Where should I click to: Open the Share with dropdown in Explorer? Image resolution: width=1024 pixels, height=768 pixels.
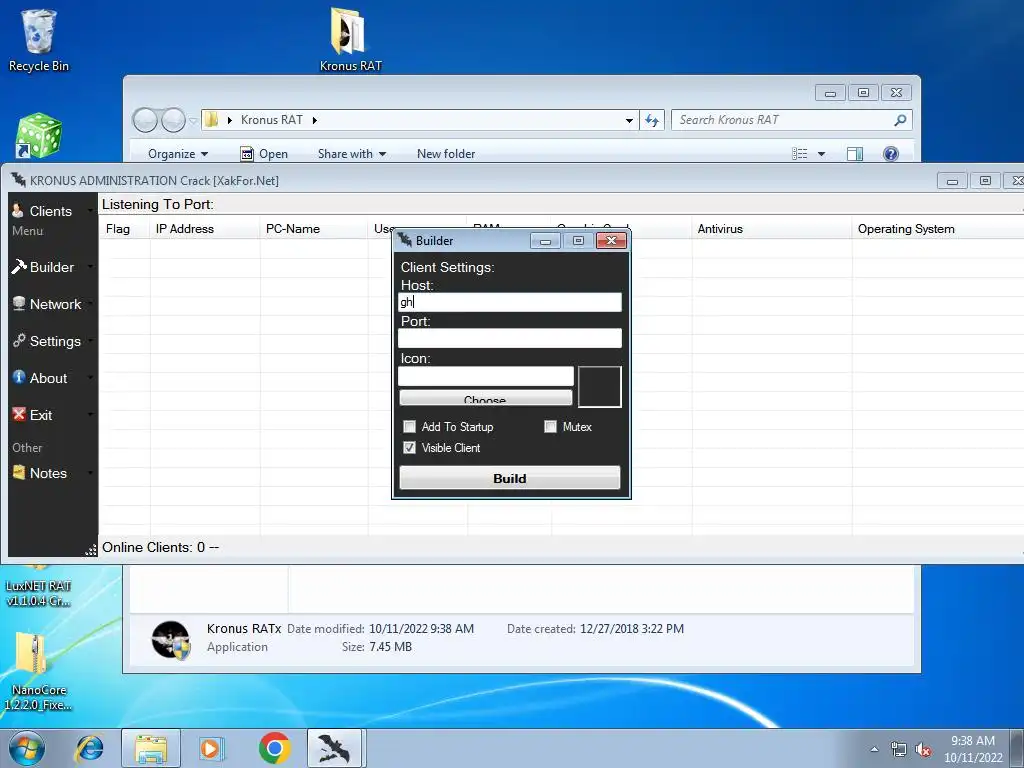[352, 153]
